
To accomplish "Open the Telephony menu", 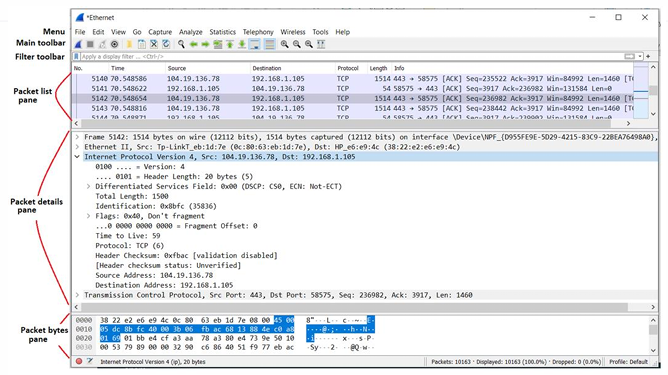I will 258,32.
